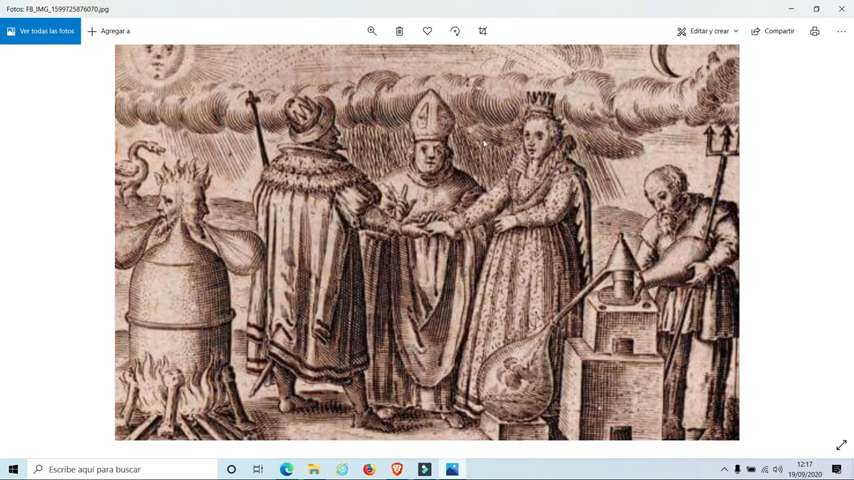Open the volume control icon

coord(778,469)
